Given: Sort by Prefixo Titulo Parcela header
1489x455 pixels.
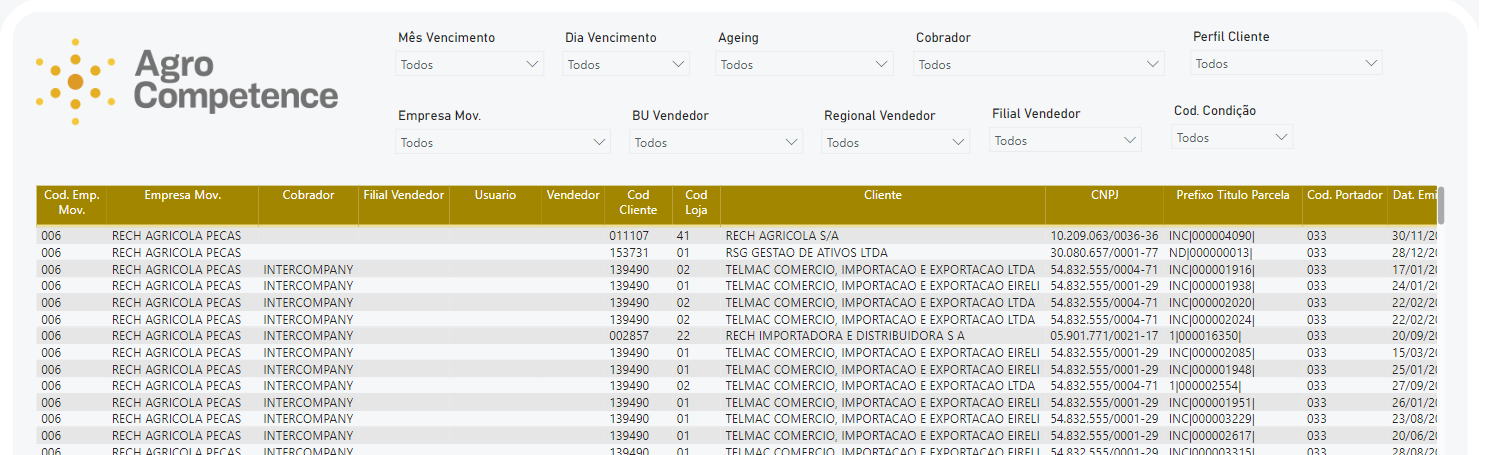Looking at the screenshot, I should tap(1233, 196).
